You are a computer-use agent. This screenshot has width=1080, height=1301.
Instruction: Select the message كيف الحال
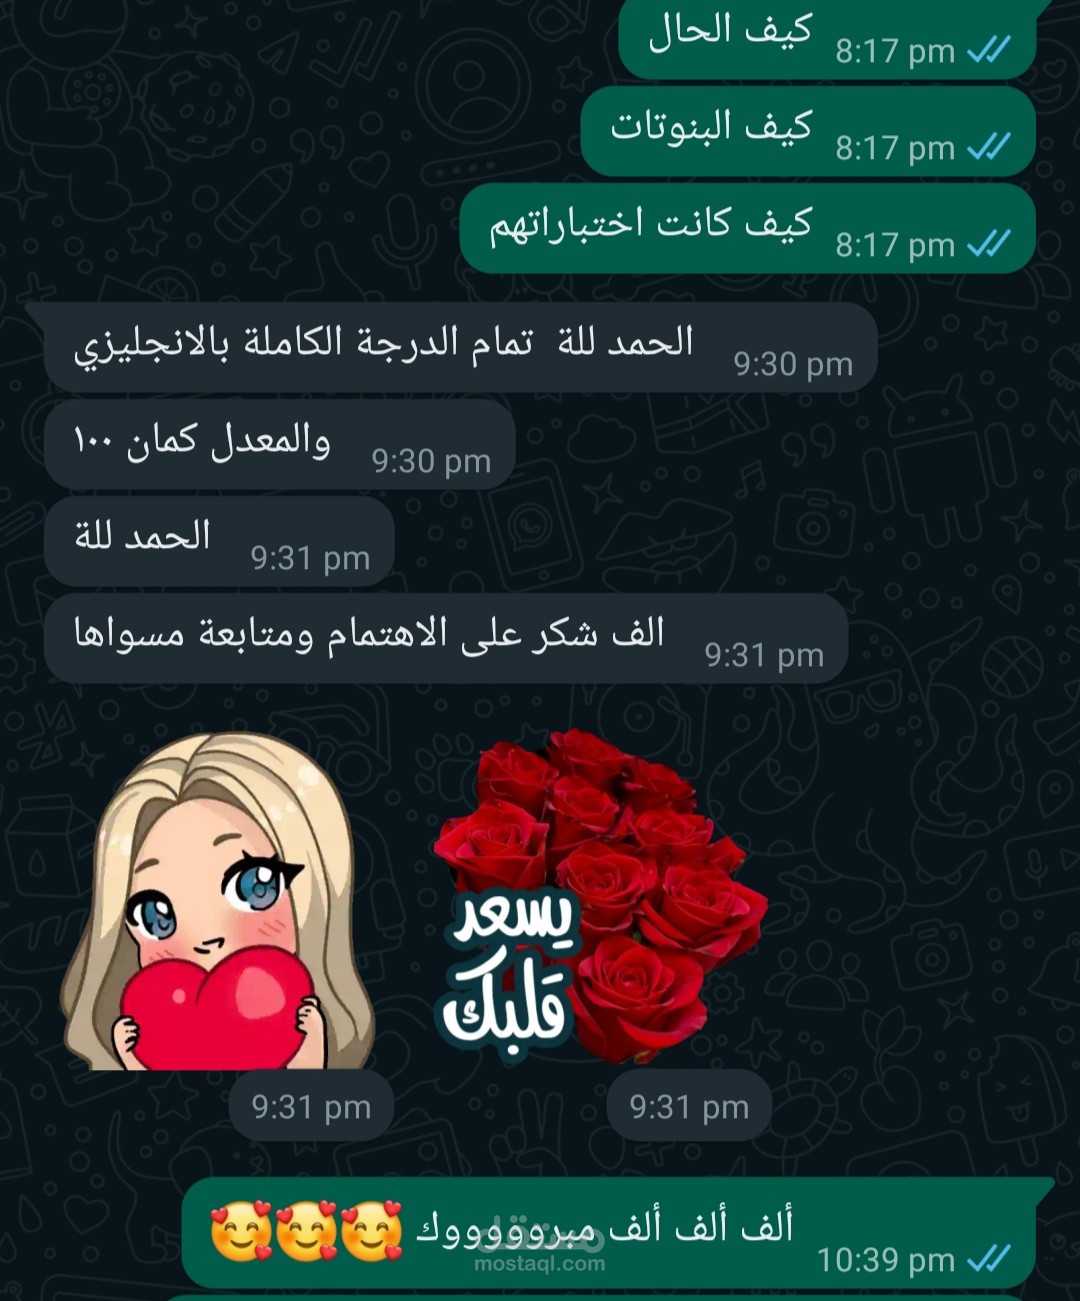[826, 38]
